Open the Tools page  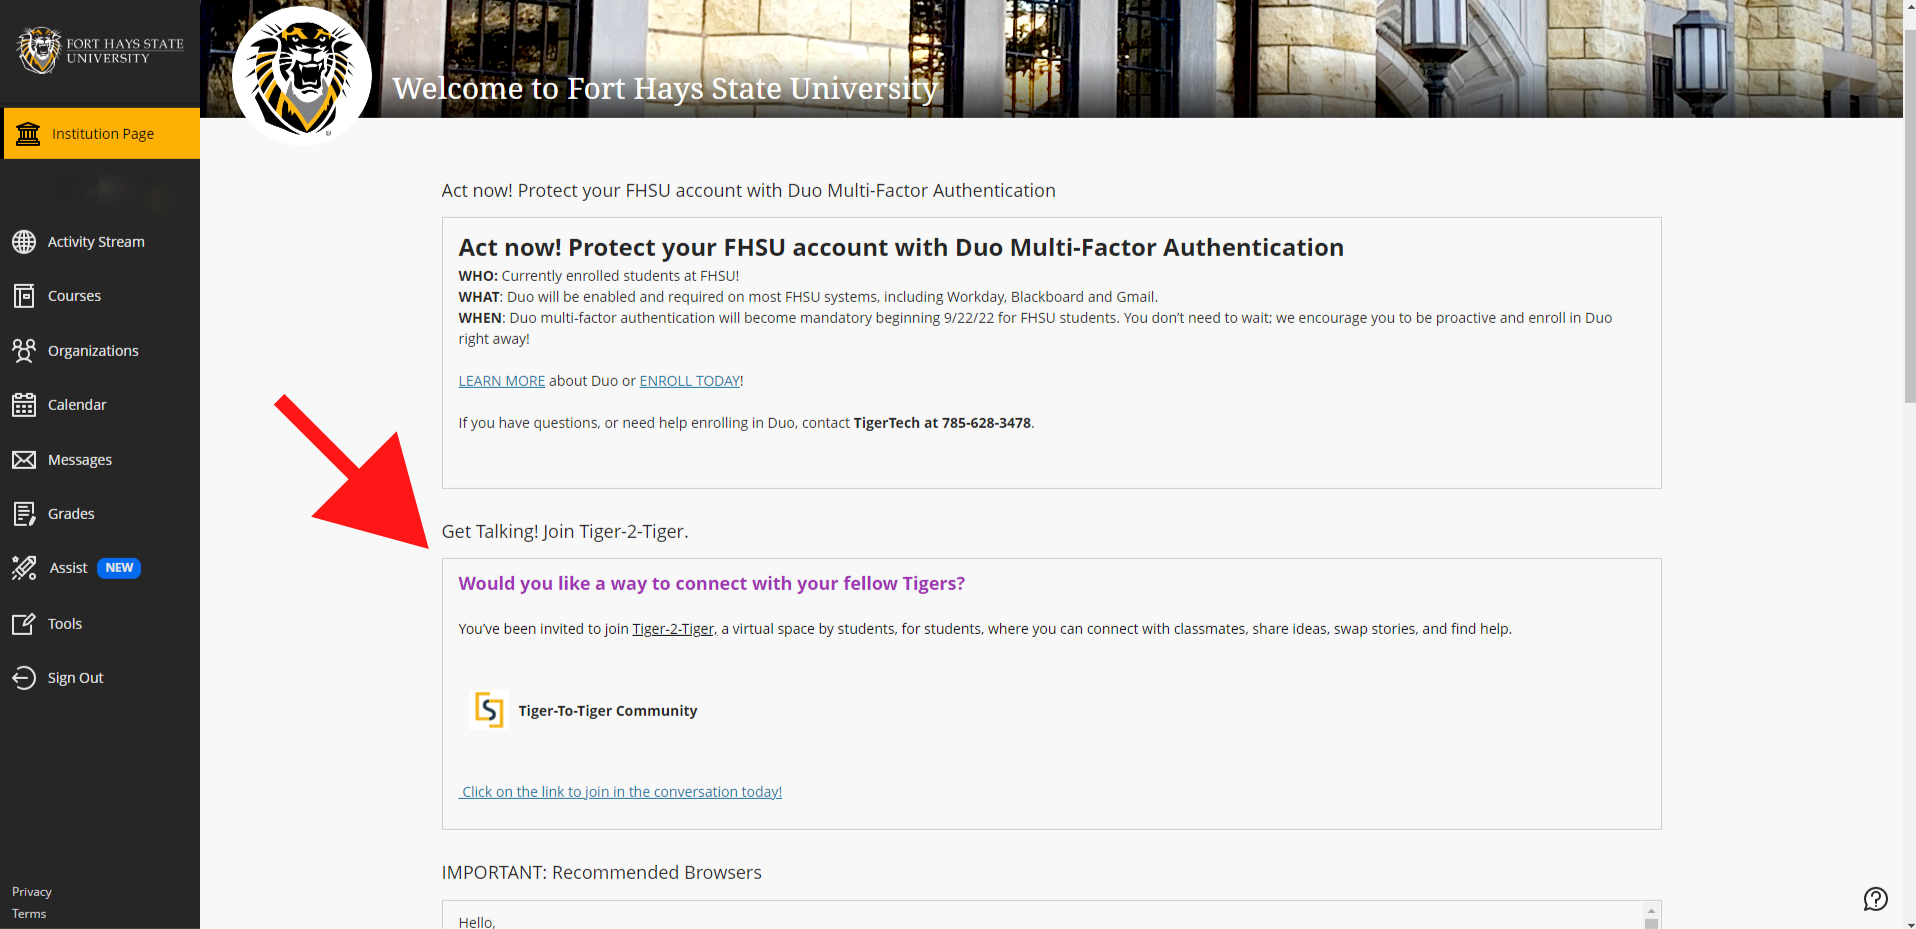[x=65, y=624]
